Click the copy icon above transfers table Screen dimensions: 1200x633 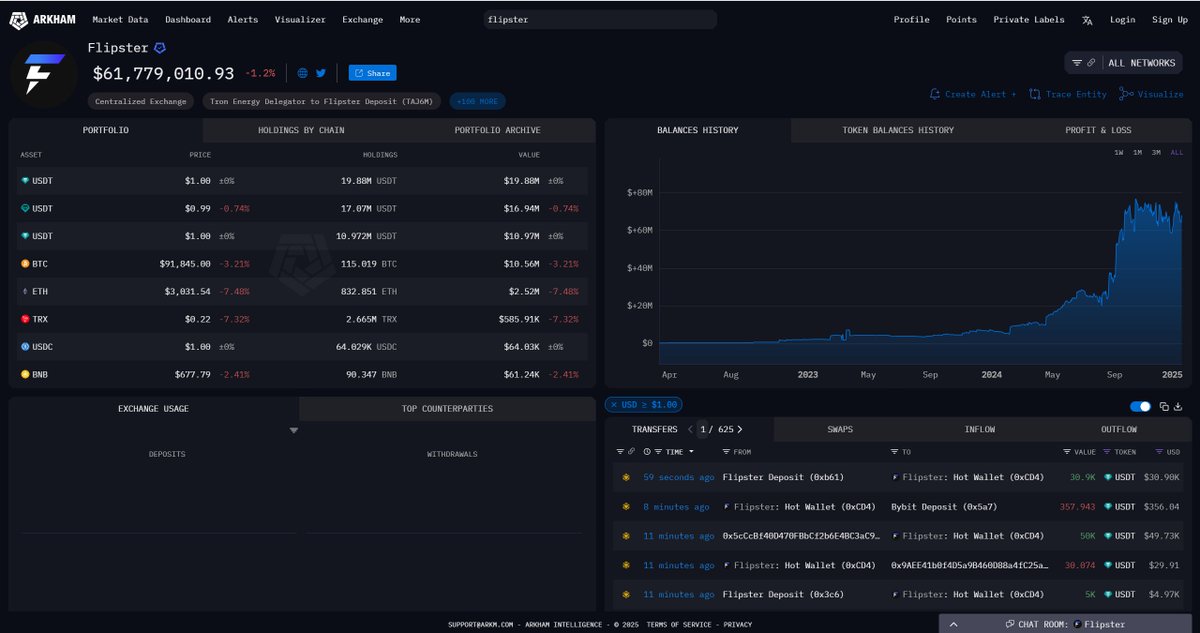coord(1164,406)
